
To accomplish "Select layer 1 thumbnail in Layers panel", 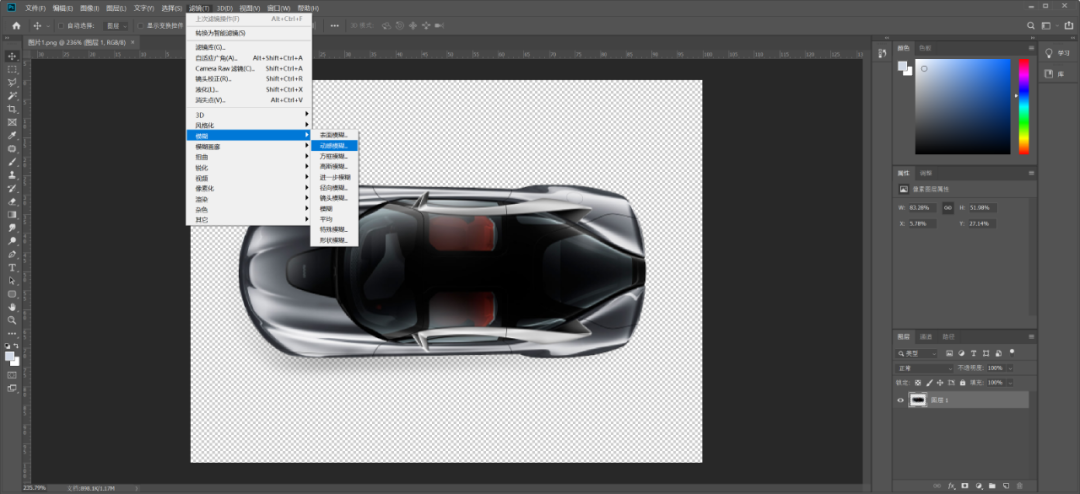I will [917, 400].
